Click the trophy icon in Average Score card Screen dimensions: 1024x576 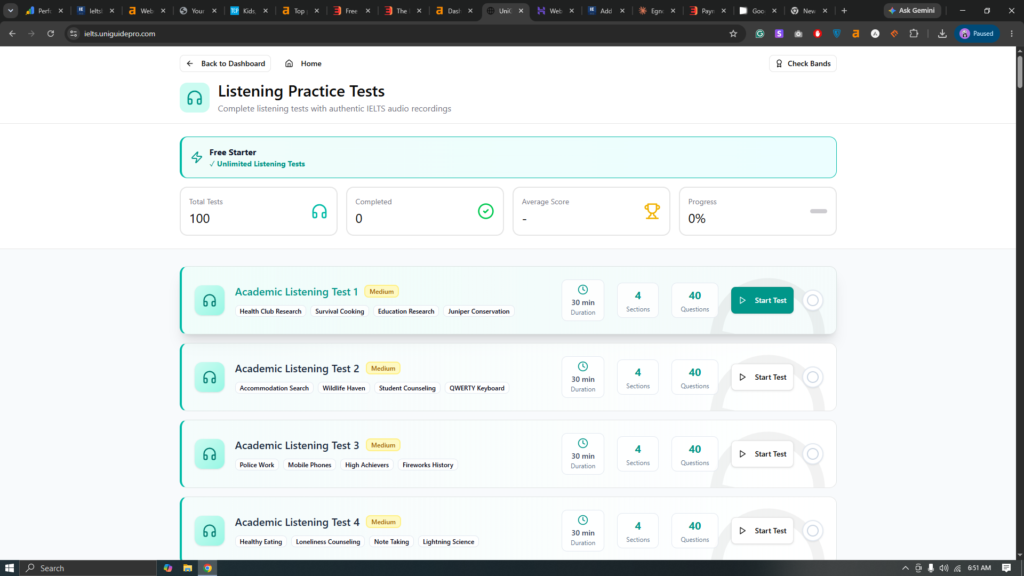point(652,211)
